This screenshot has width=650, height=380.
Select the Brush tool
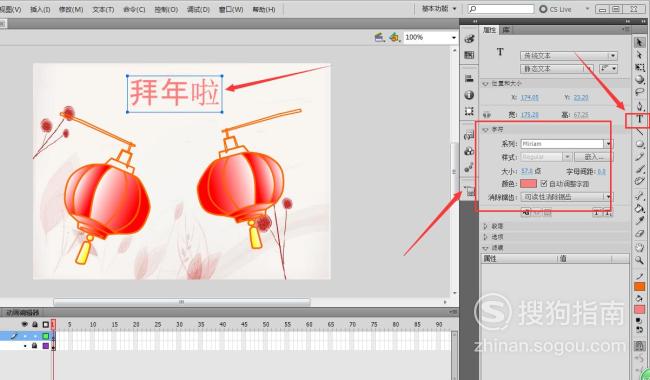639,169
